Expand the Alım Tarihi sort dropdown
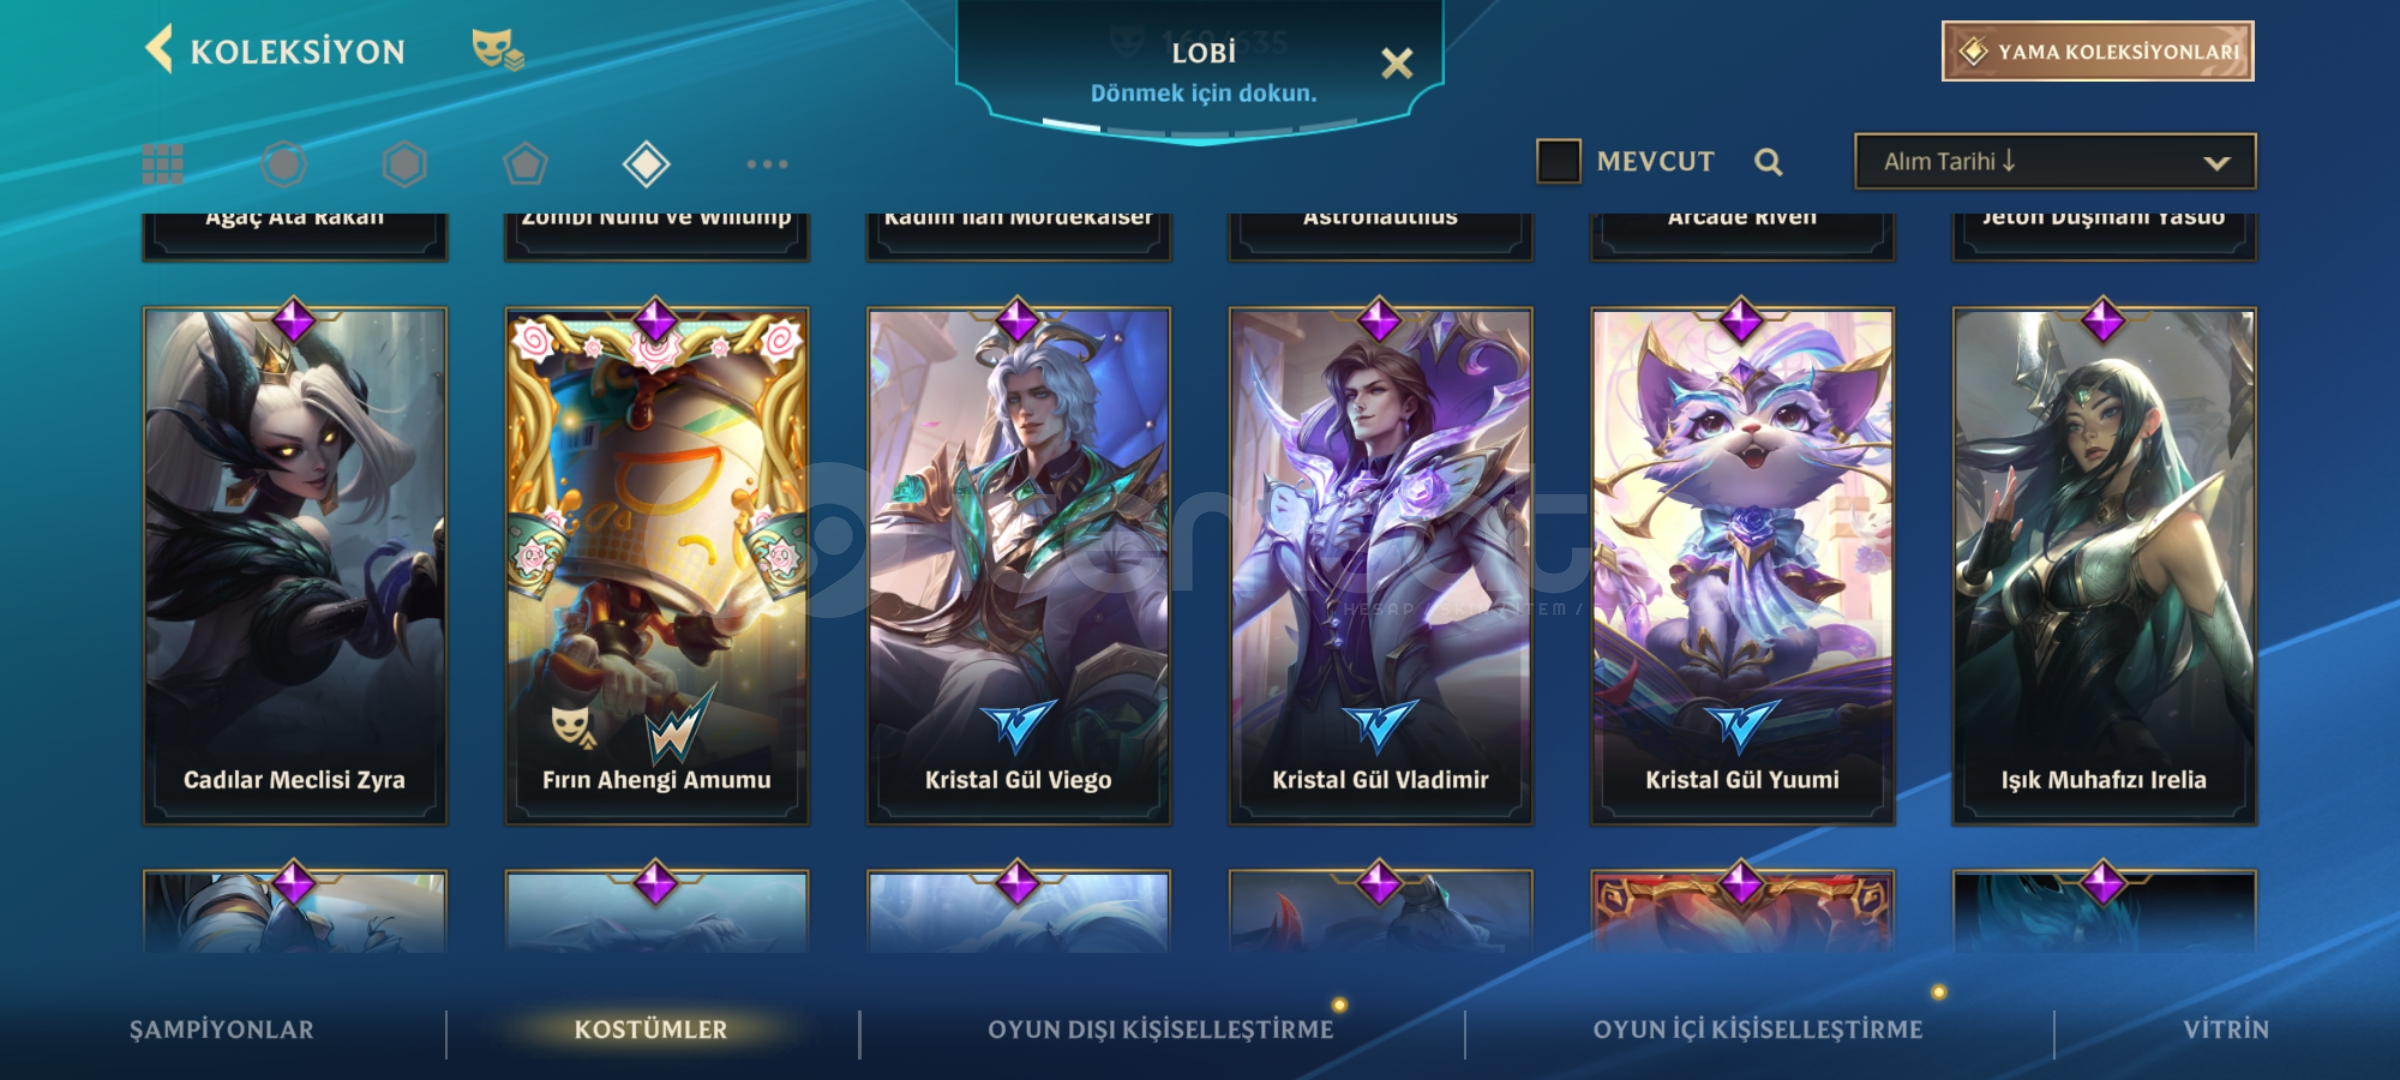2400x1080 pixels. (2055, 162)
